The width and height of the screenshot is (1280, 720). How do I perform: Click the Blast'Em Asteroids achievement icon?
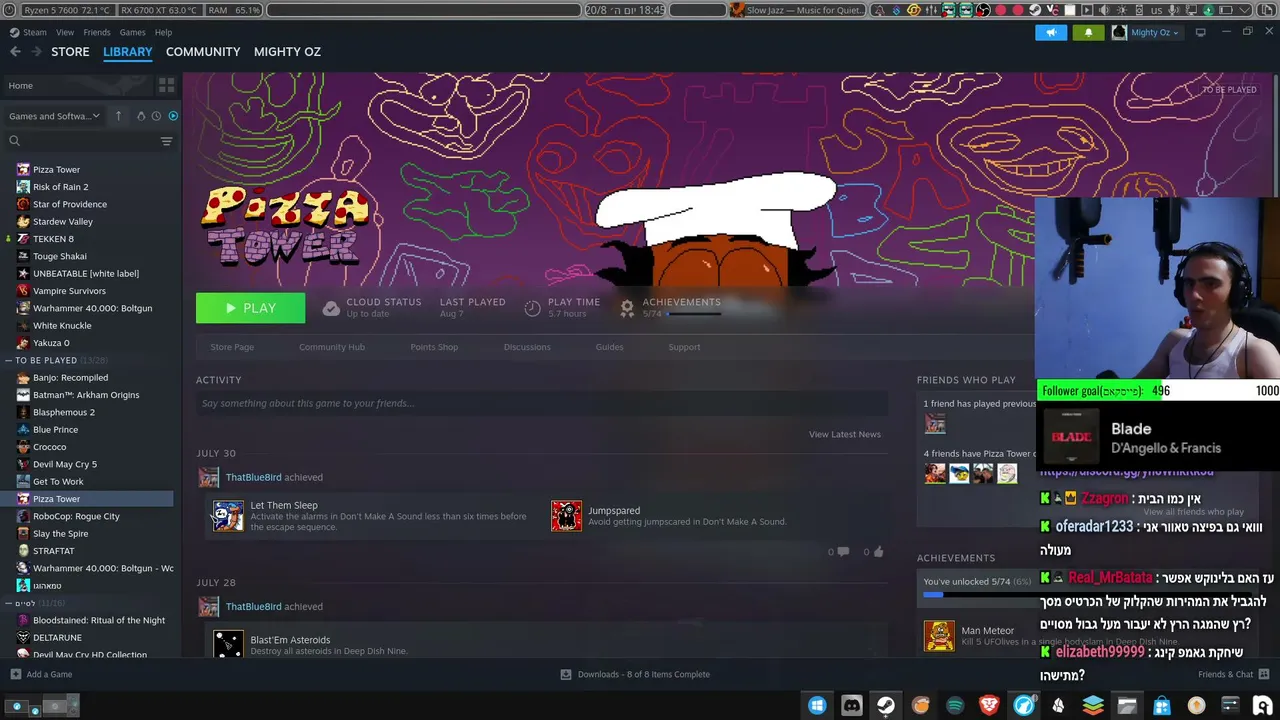pos(228,644)
